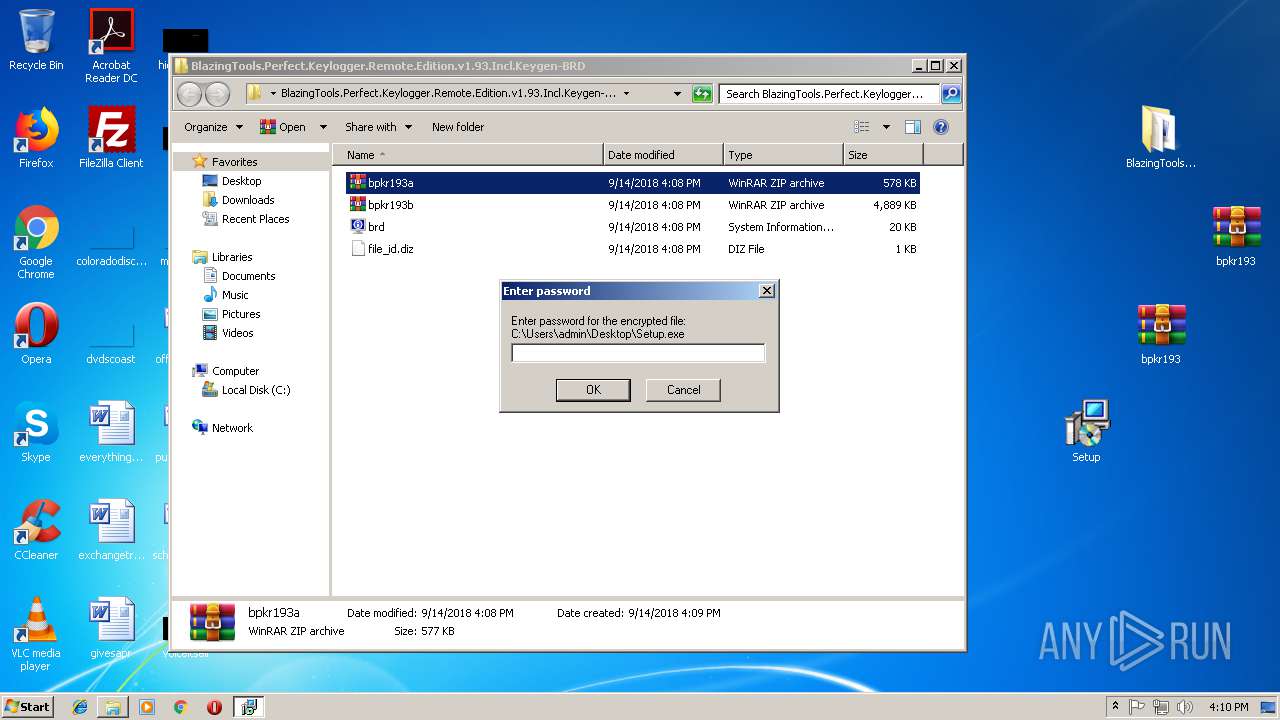Click the taskbar clock showing 4:10 PM
This screenshot has width=1280, height=720.
click(1228, 707)
